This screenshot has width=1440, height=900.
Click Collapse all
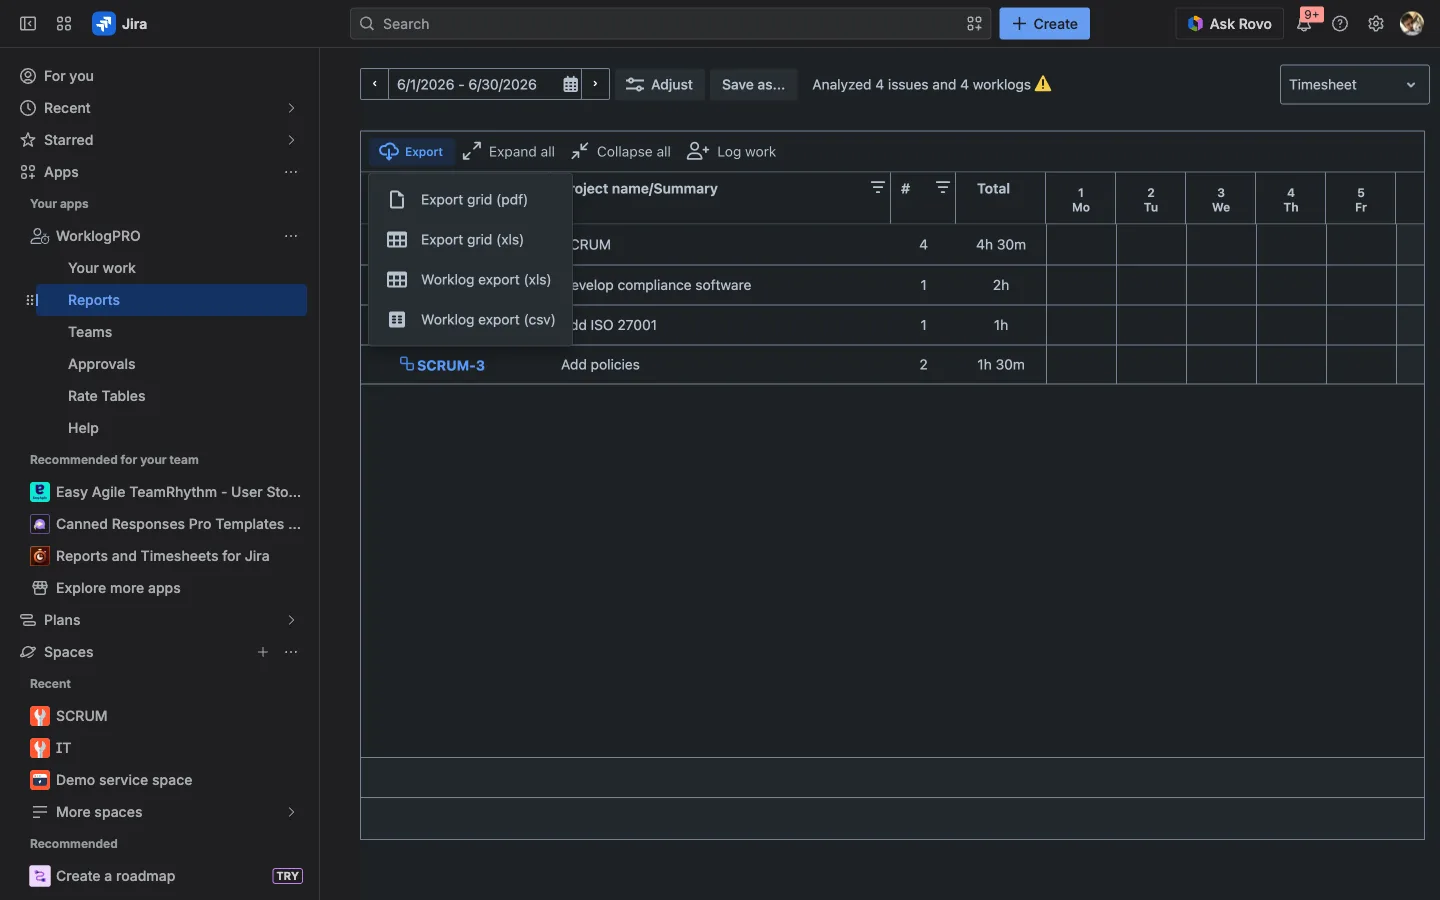621,152
